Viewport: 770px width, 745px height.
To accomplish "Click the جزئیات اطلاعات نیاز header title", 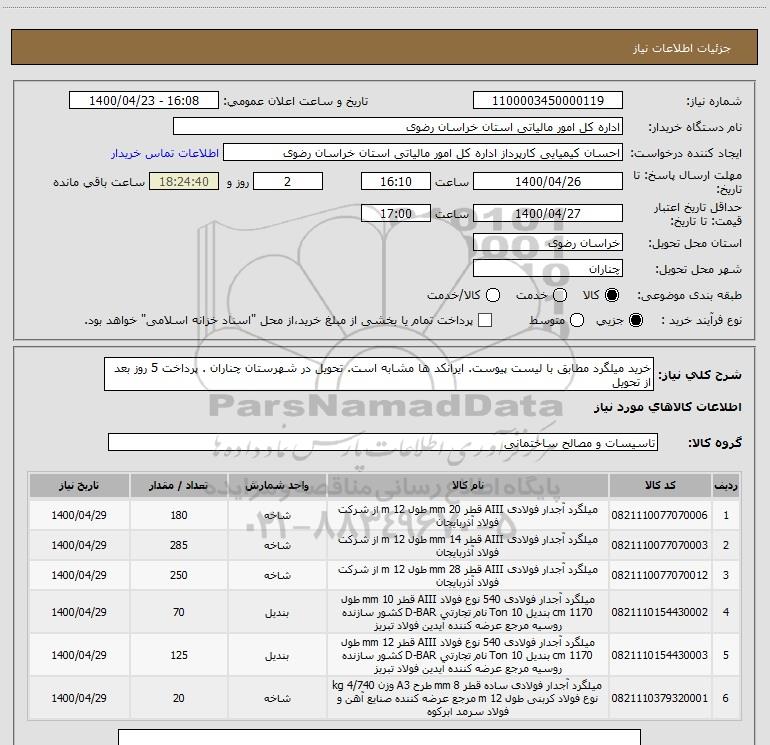I will 682,48.
